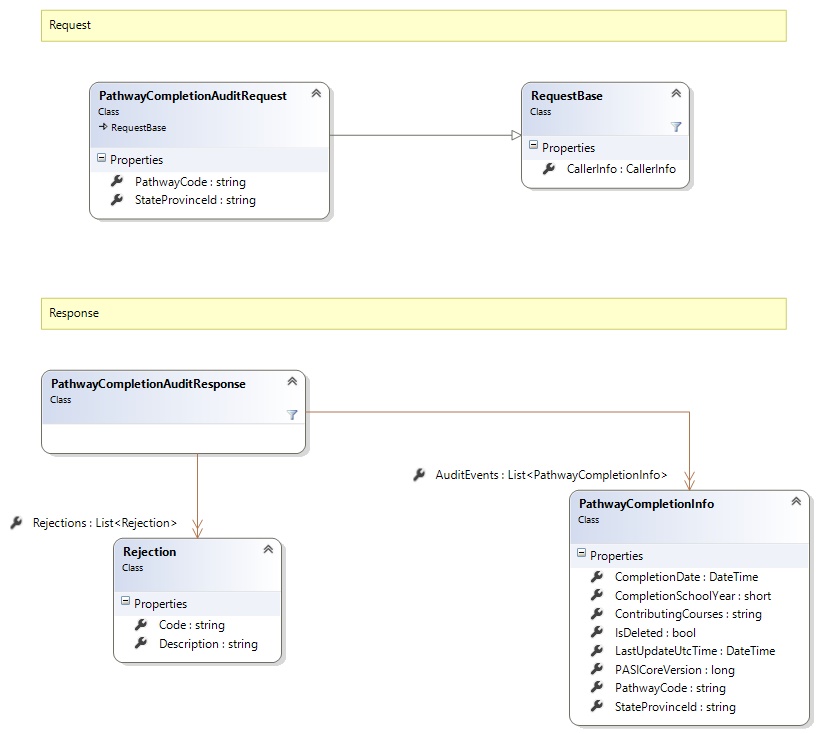The width and height of the screenshot is (818, 734).
Task: Click the wrench icon next to AuditEvents label
Action: pos(419,475)
